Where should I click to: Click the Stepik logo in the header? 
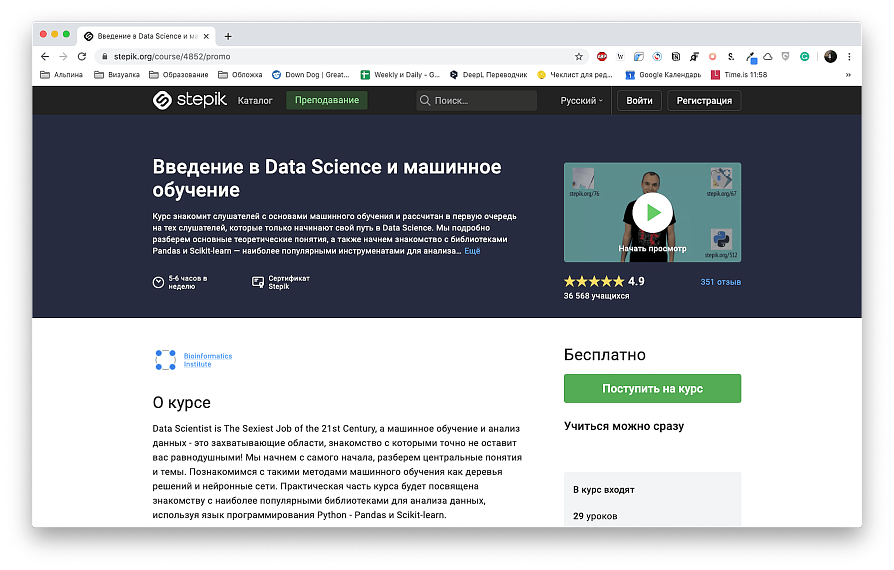(x=190, y=100)
